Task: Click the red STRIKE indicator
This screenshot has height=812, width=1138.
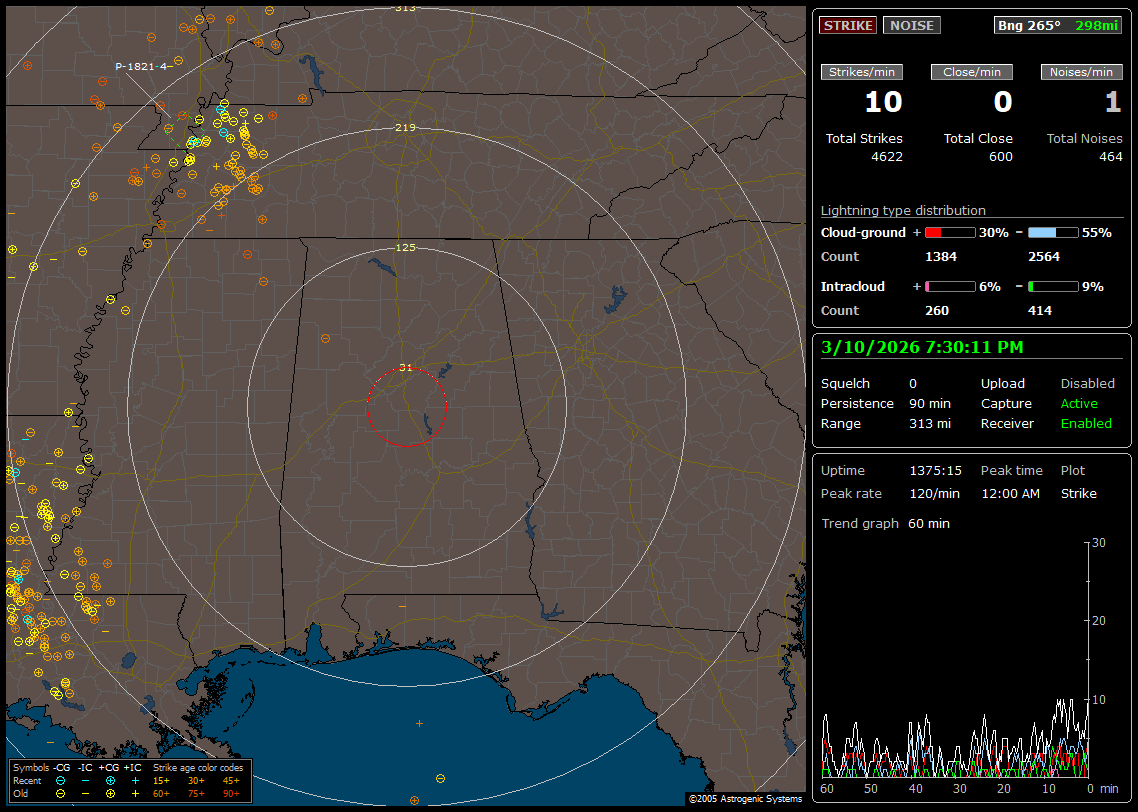Action: click(x=848, y=25)
